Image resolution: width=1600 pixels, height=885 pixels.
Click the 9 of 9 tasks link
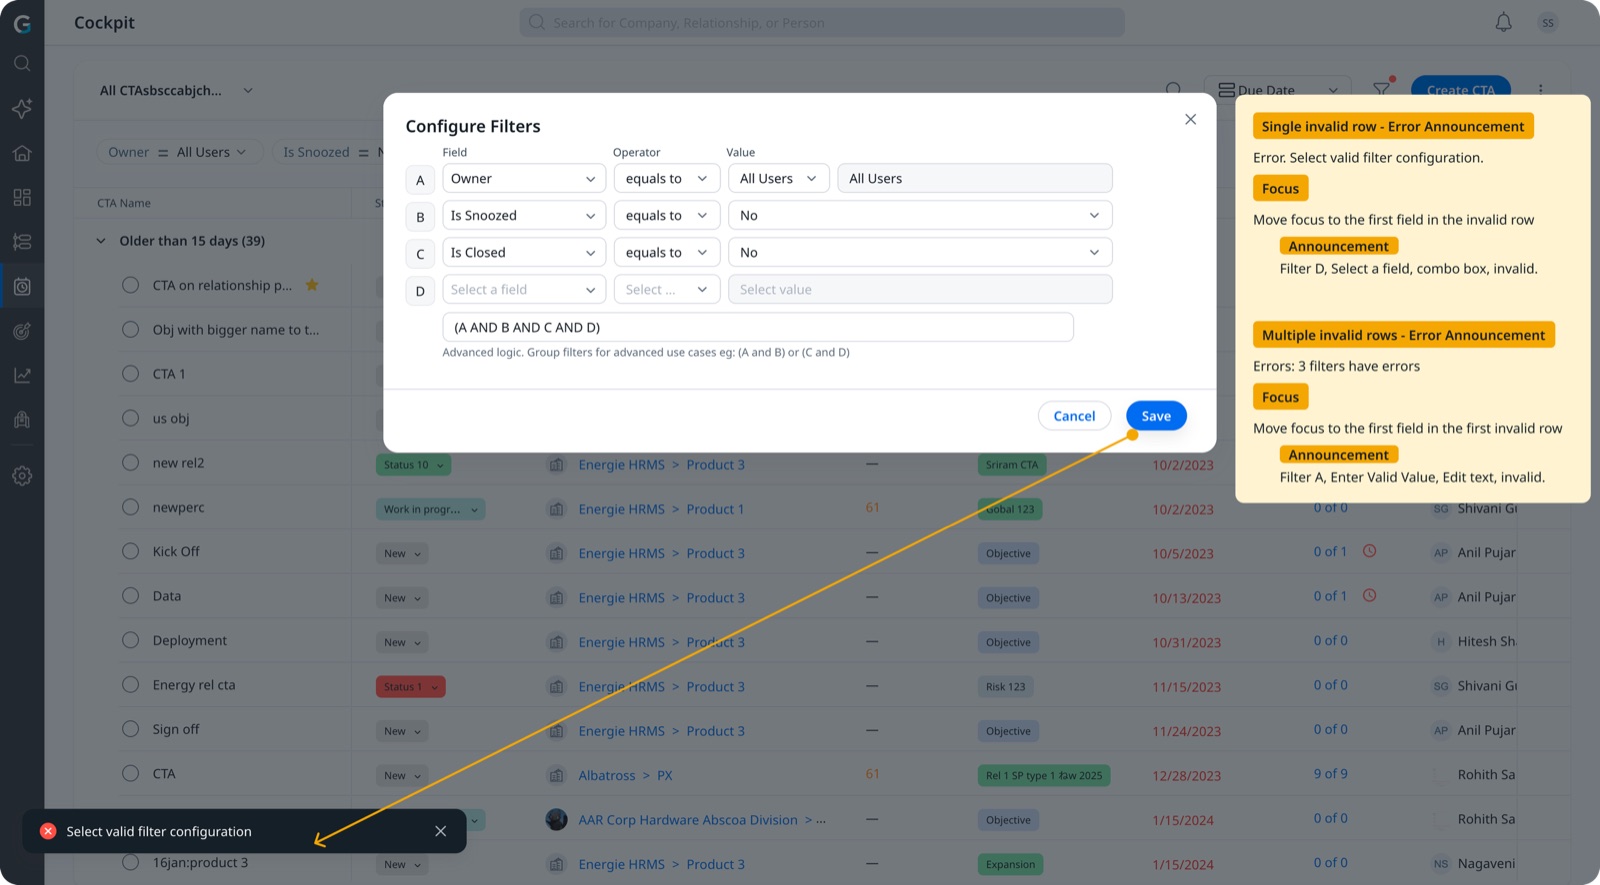click(x=1330, y=774)
